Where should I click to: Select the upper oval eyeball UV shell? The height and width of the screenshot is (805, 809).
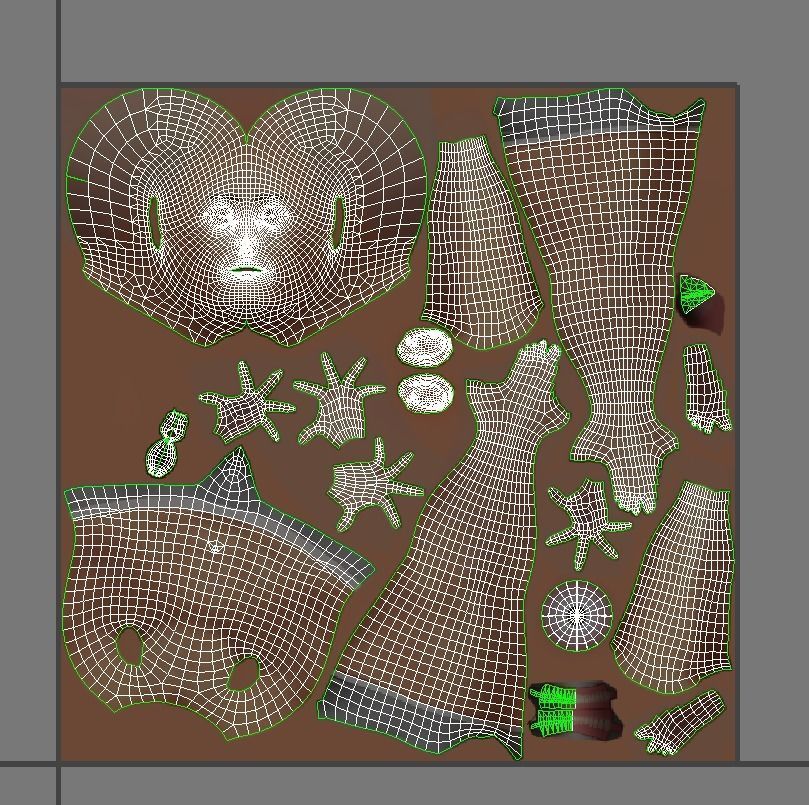[425, 347]
